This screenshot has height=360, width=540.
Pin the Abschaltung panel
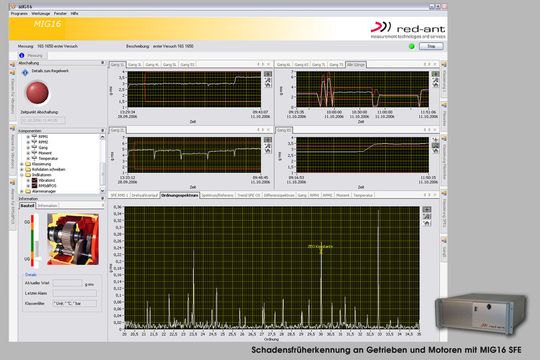tap(102, 63)
